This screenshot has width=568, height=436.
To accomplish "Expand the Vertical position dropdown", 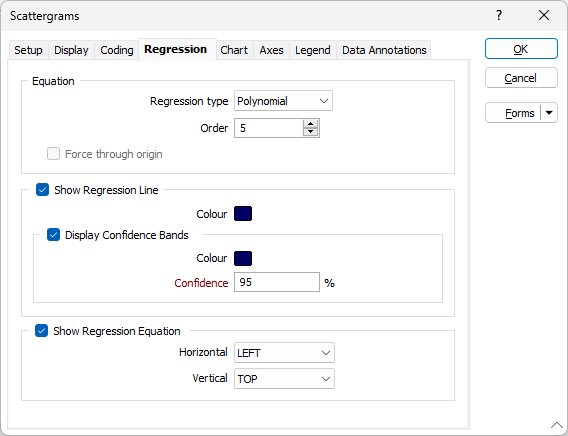I will tap(284, 378).
